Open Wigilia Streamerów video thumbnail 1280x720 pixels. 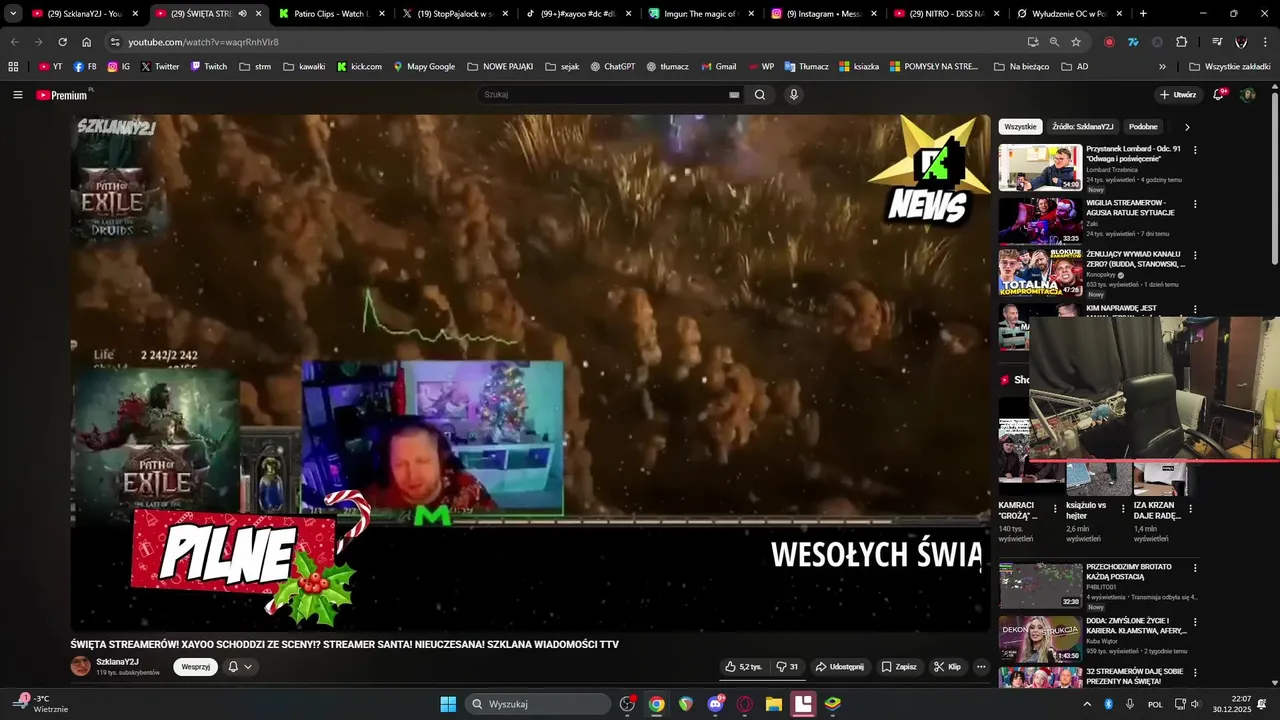(1040, 221)
